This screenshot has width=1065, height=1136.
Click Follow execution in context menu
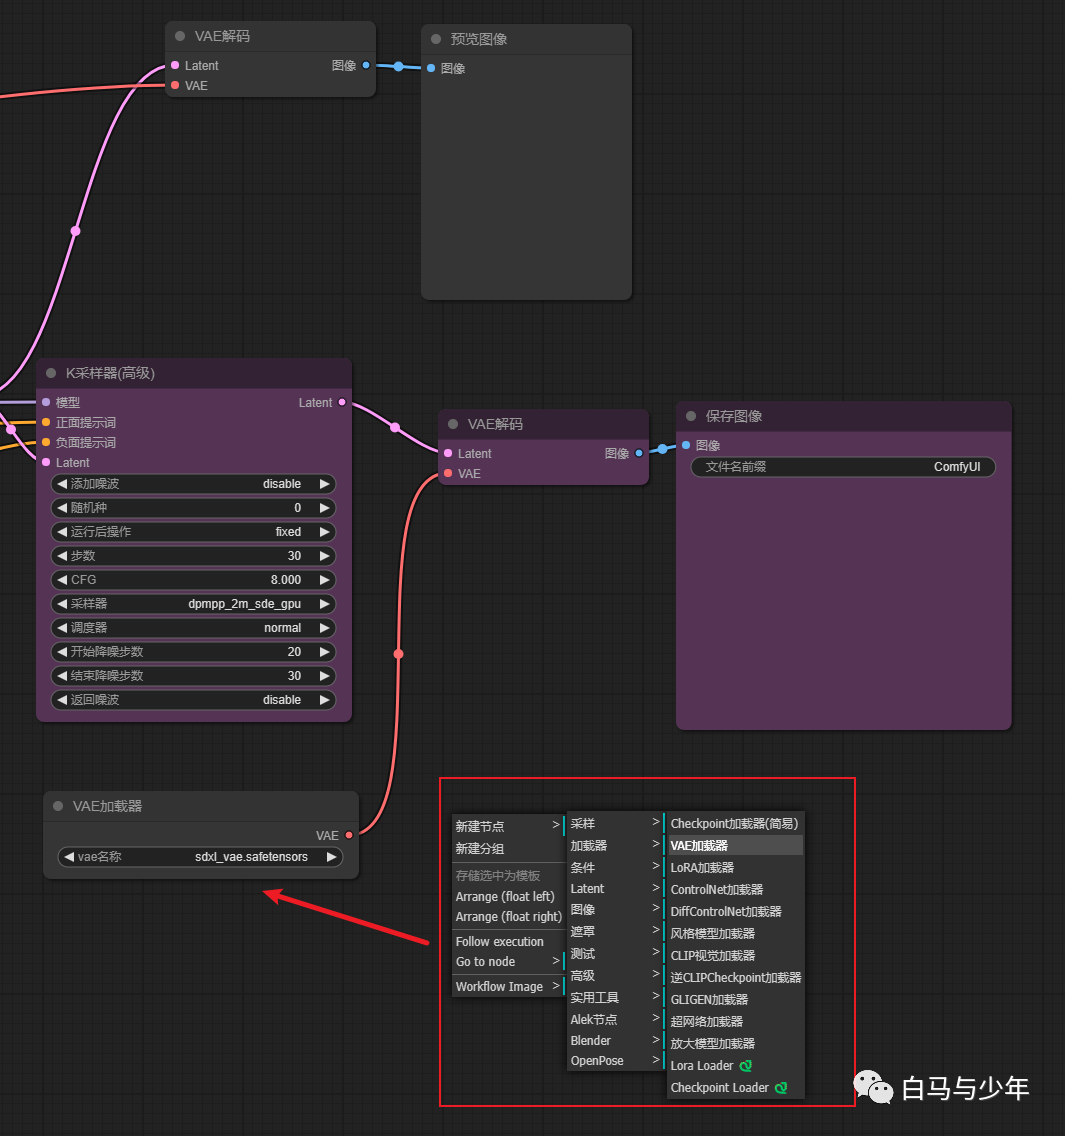click(x=500, y=942)
